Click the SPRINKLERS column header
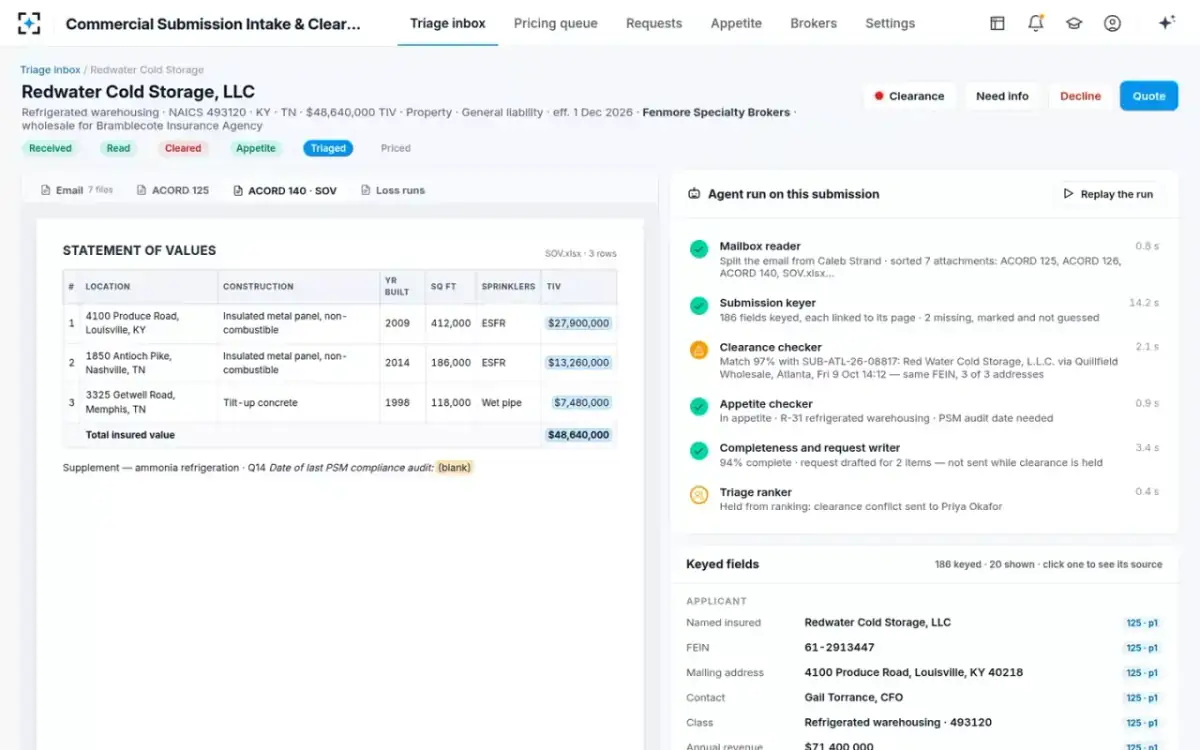Viewport: 1200px width, 750px height. click(x=508, y=287)
